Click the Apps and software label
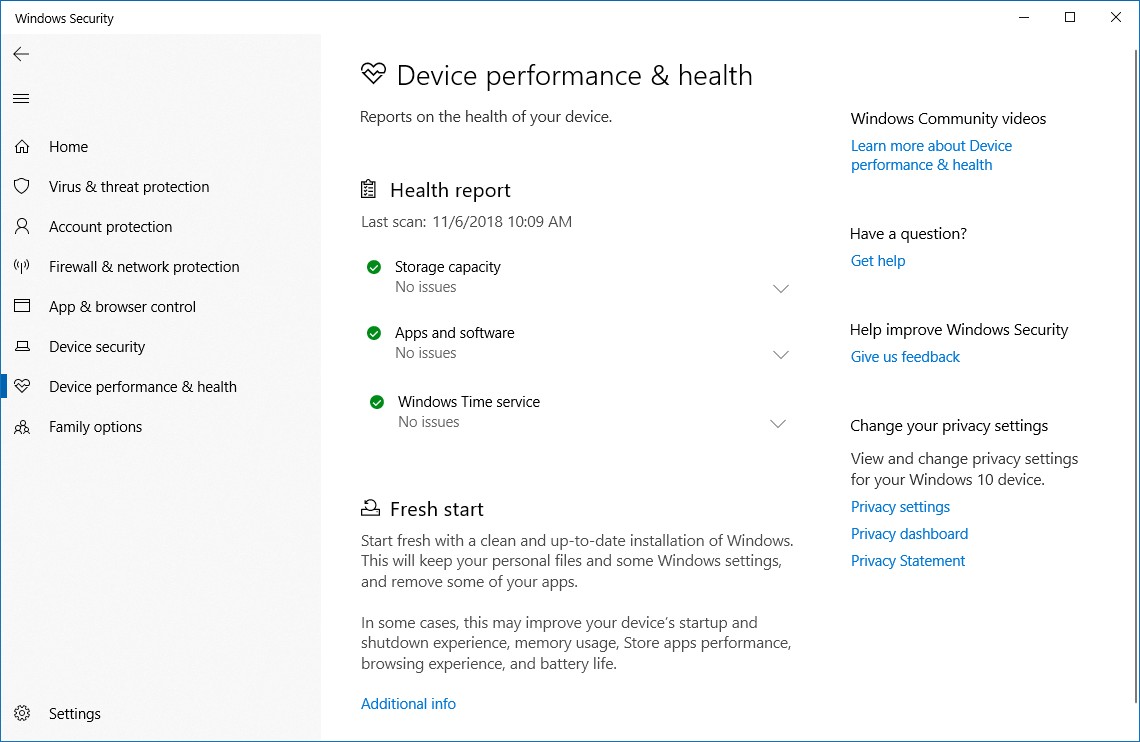Screen dimensions: 1140x742 454,333
